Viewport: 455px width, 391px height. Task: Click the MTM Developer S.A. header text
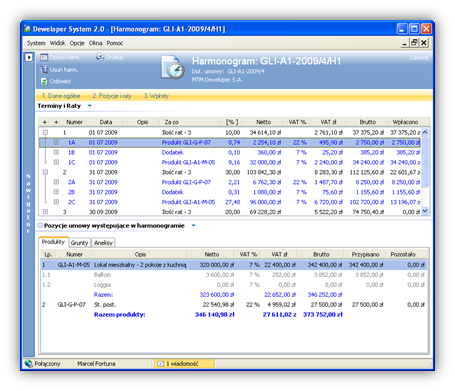(x=217, y=80)
